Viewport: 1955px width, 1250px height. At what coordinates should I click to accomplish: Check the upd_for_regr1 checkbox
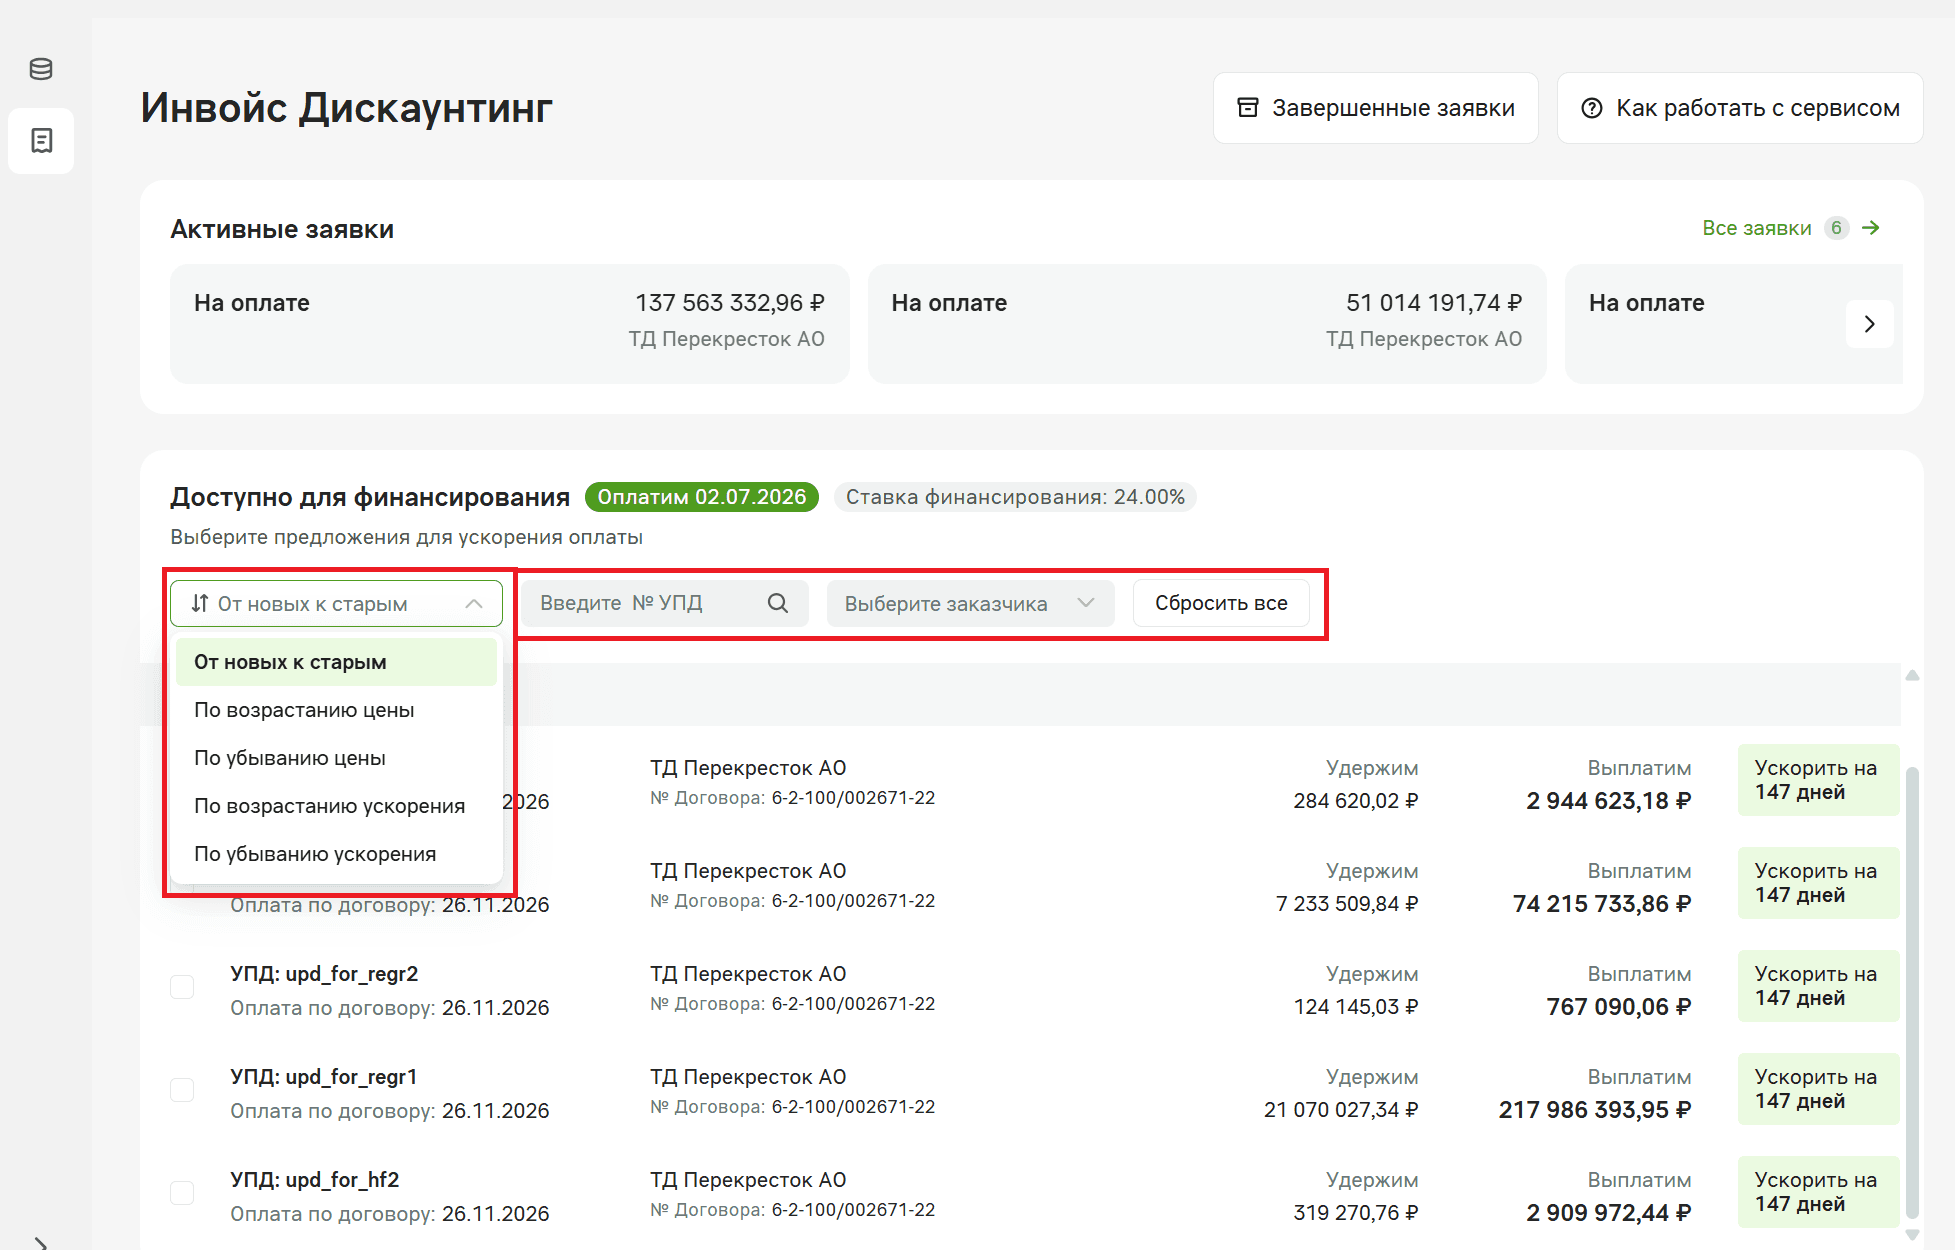[x=182, y=1090]
